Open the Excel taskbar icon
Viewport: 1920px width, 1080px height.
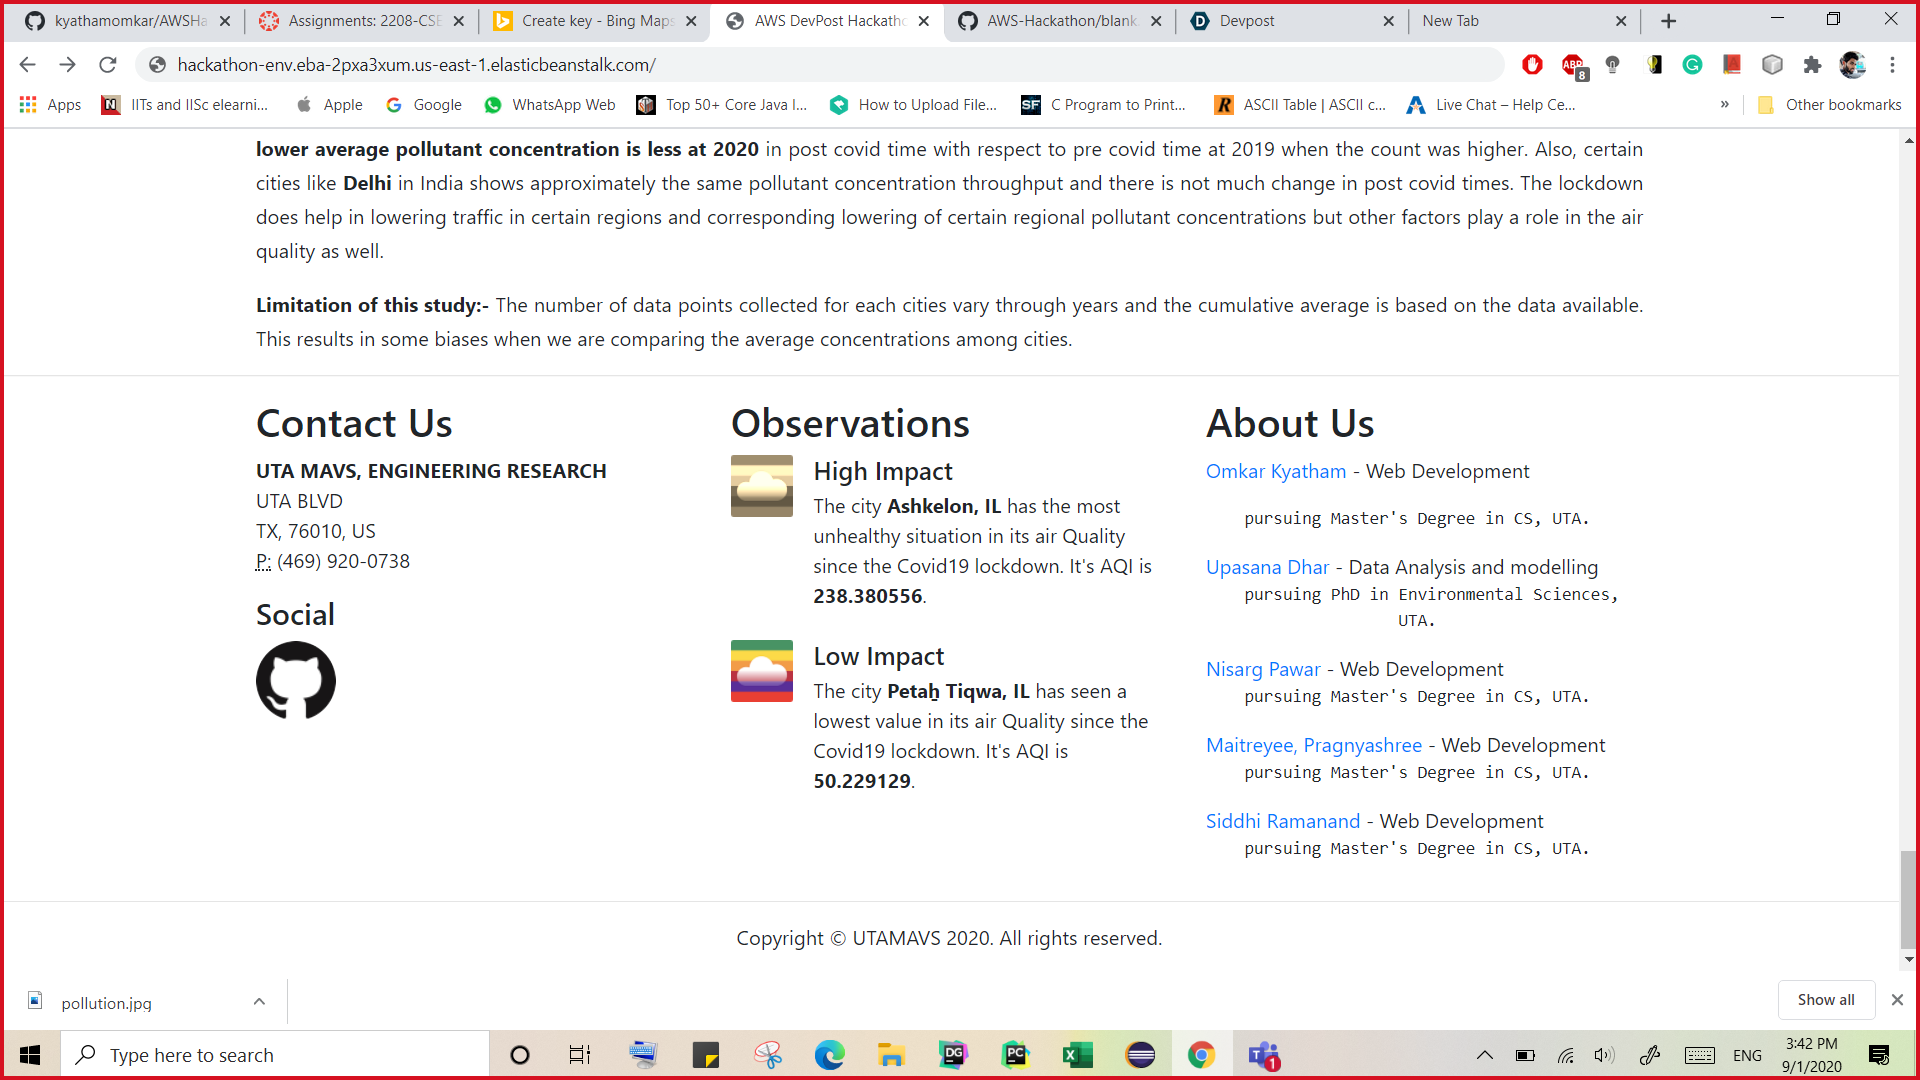coord(1077,1055)
